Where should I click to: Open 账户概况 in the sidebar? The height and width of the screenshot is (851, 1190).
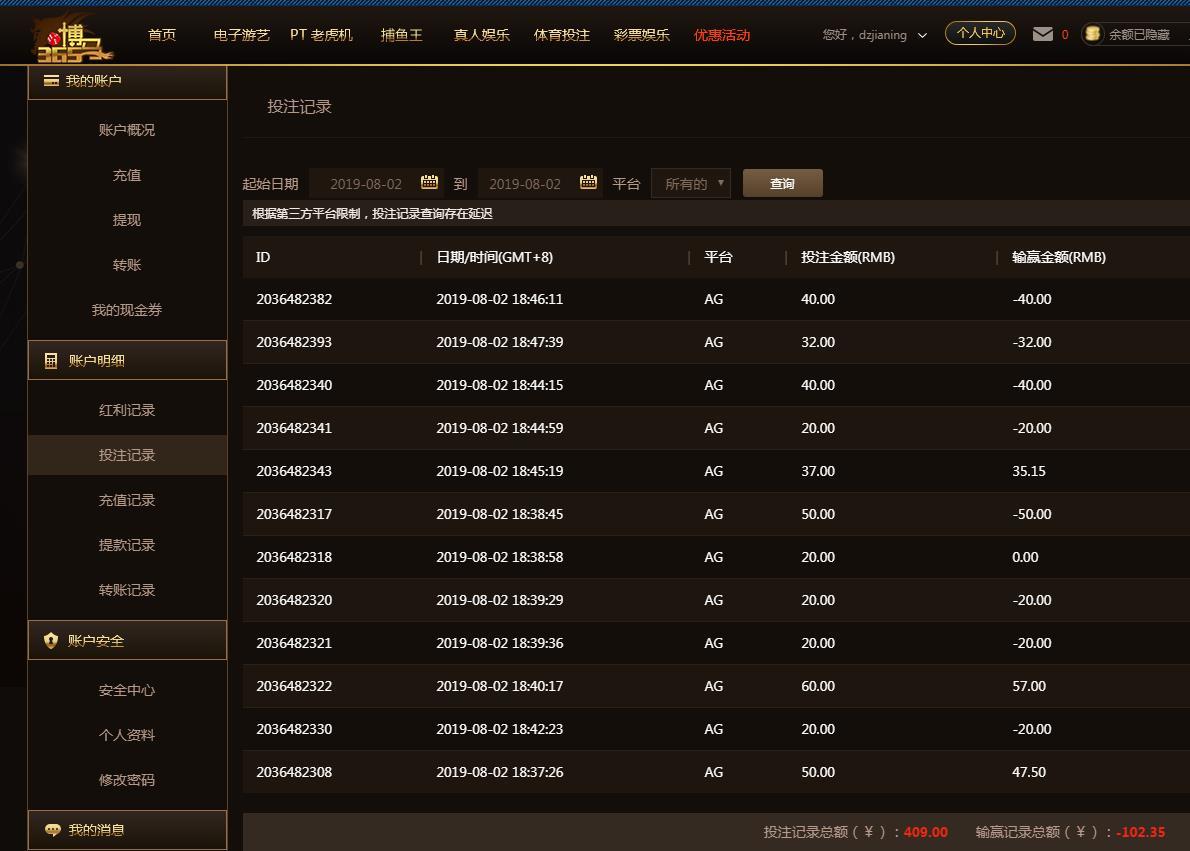click(127, 130)
